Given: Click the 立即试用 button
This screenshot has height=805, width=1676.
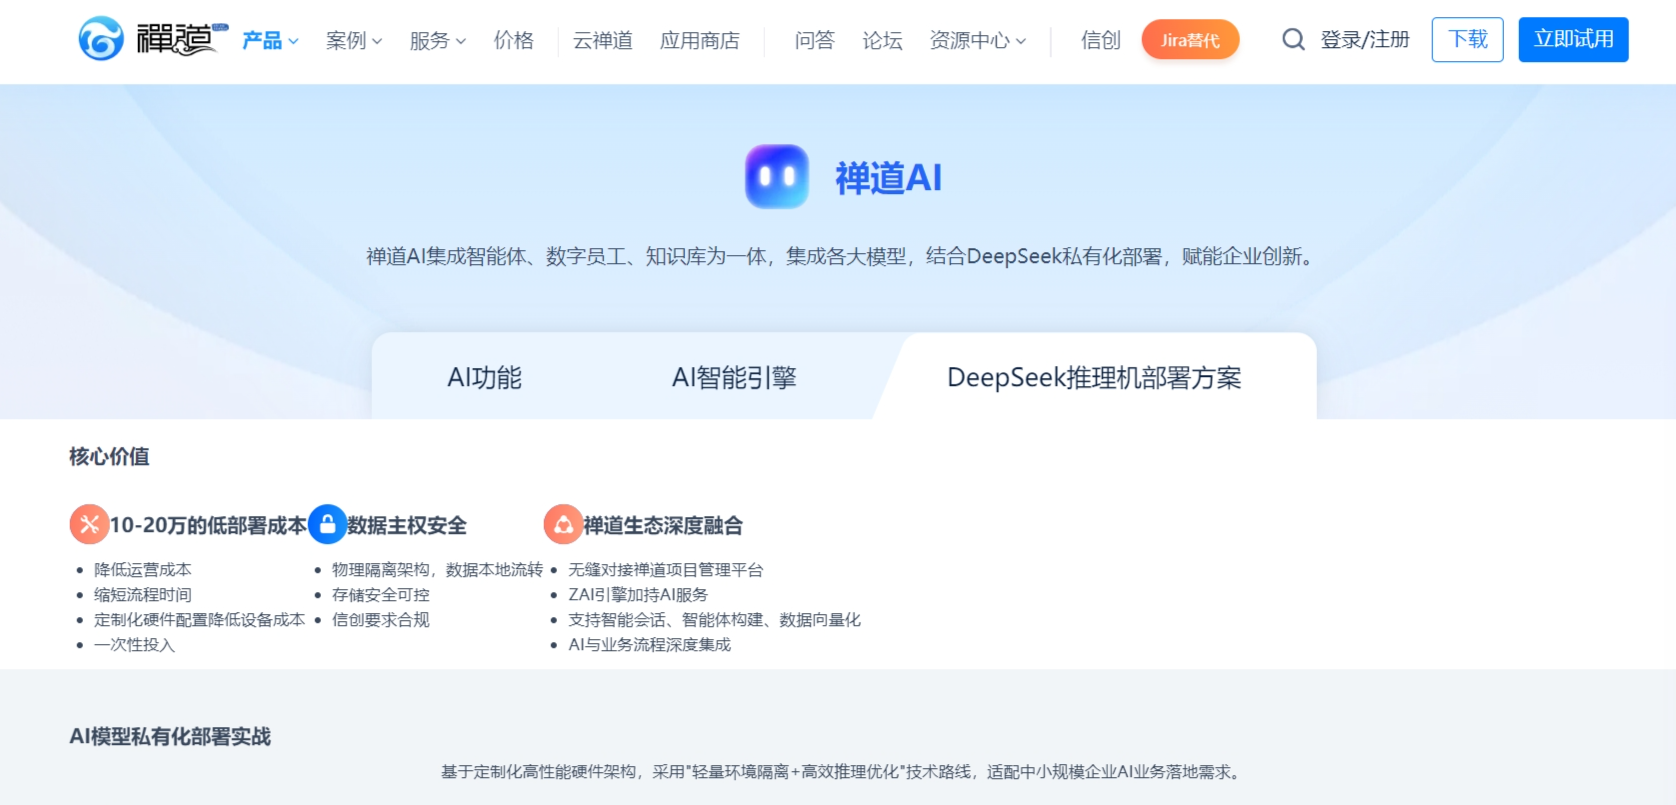Looking at the screenshot, I should click(1573, 40).
